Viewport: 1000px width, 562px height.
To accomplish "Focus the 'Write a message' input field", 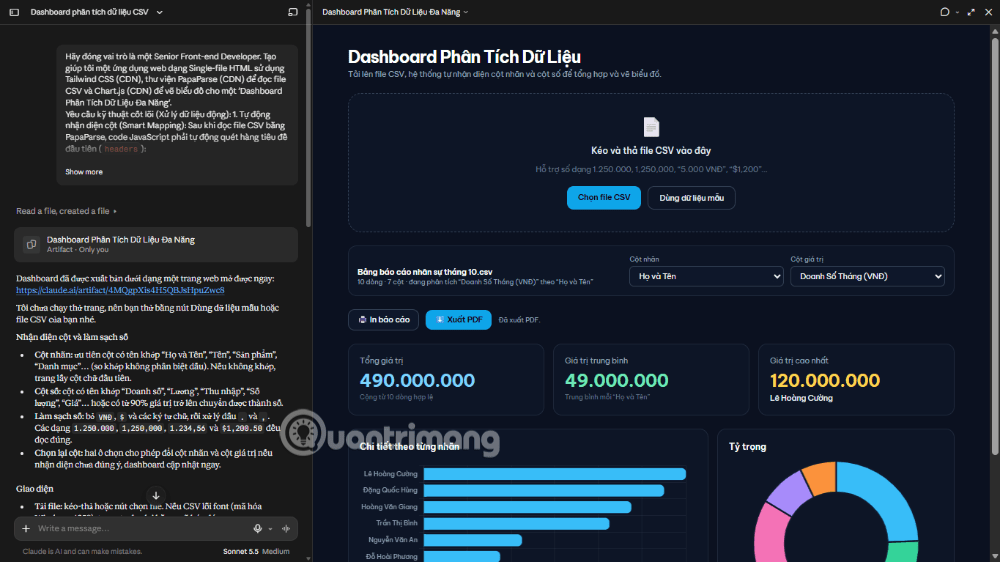I will (x=140, y=528).
